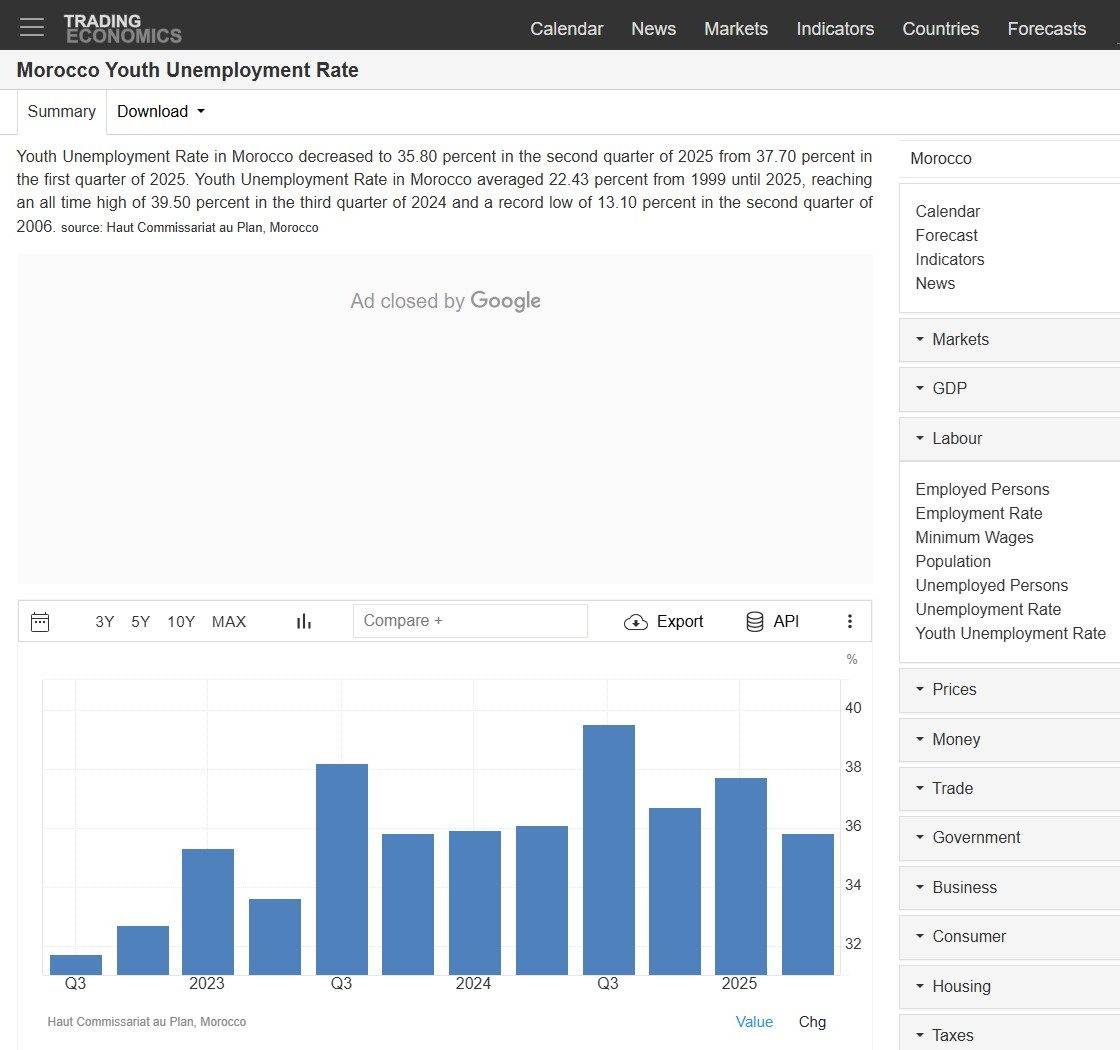Toggle chart to Chg view
The width and height of the screenshot is (1120, 1050).
pyautogui.click(x=812, y=1022)
